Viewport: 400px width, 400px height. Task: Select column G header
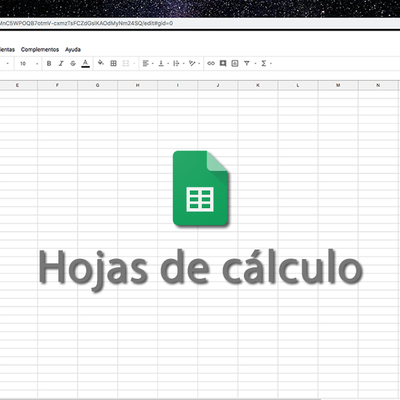pyautogui.click(x=98, y=85)
